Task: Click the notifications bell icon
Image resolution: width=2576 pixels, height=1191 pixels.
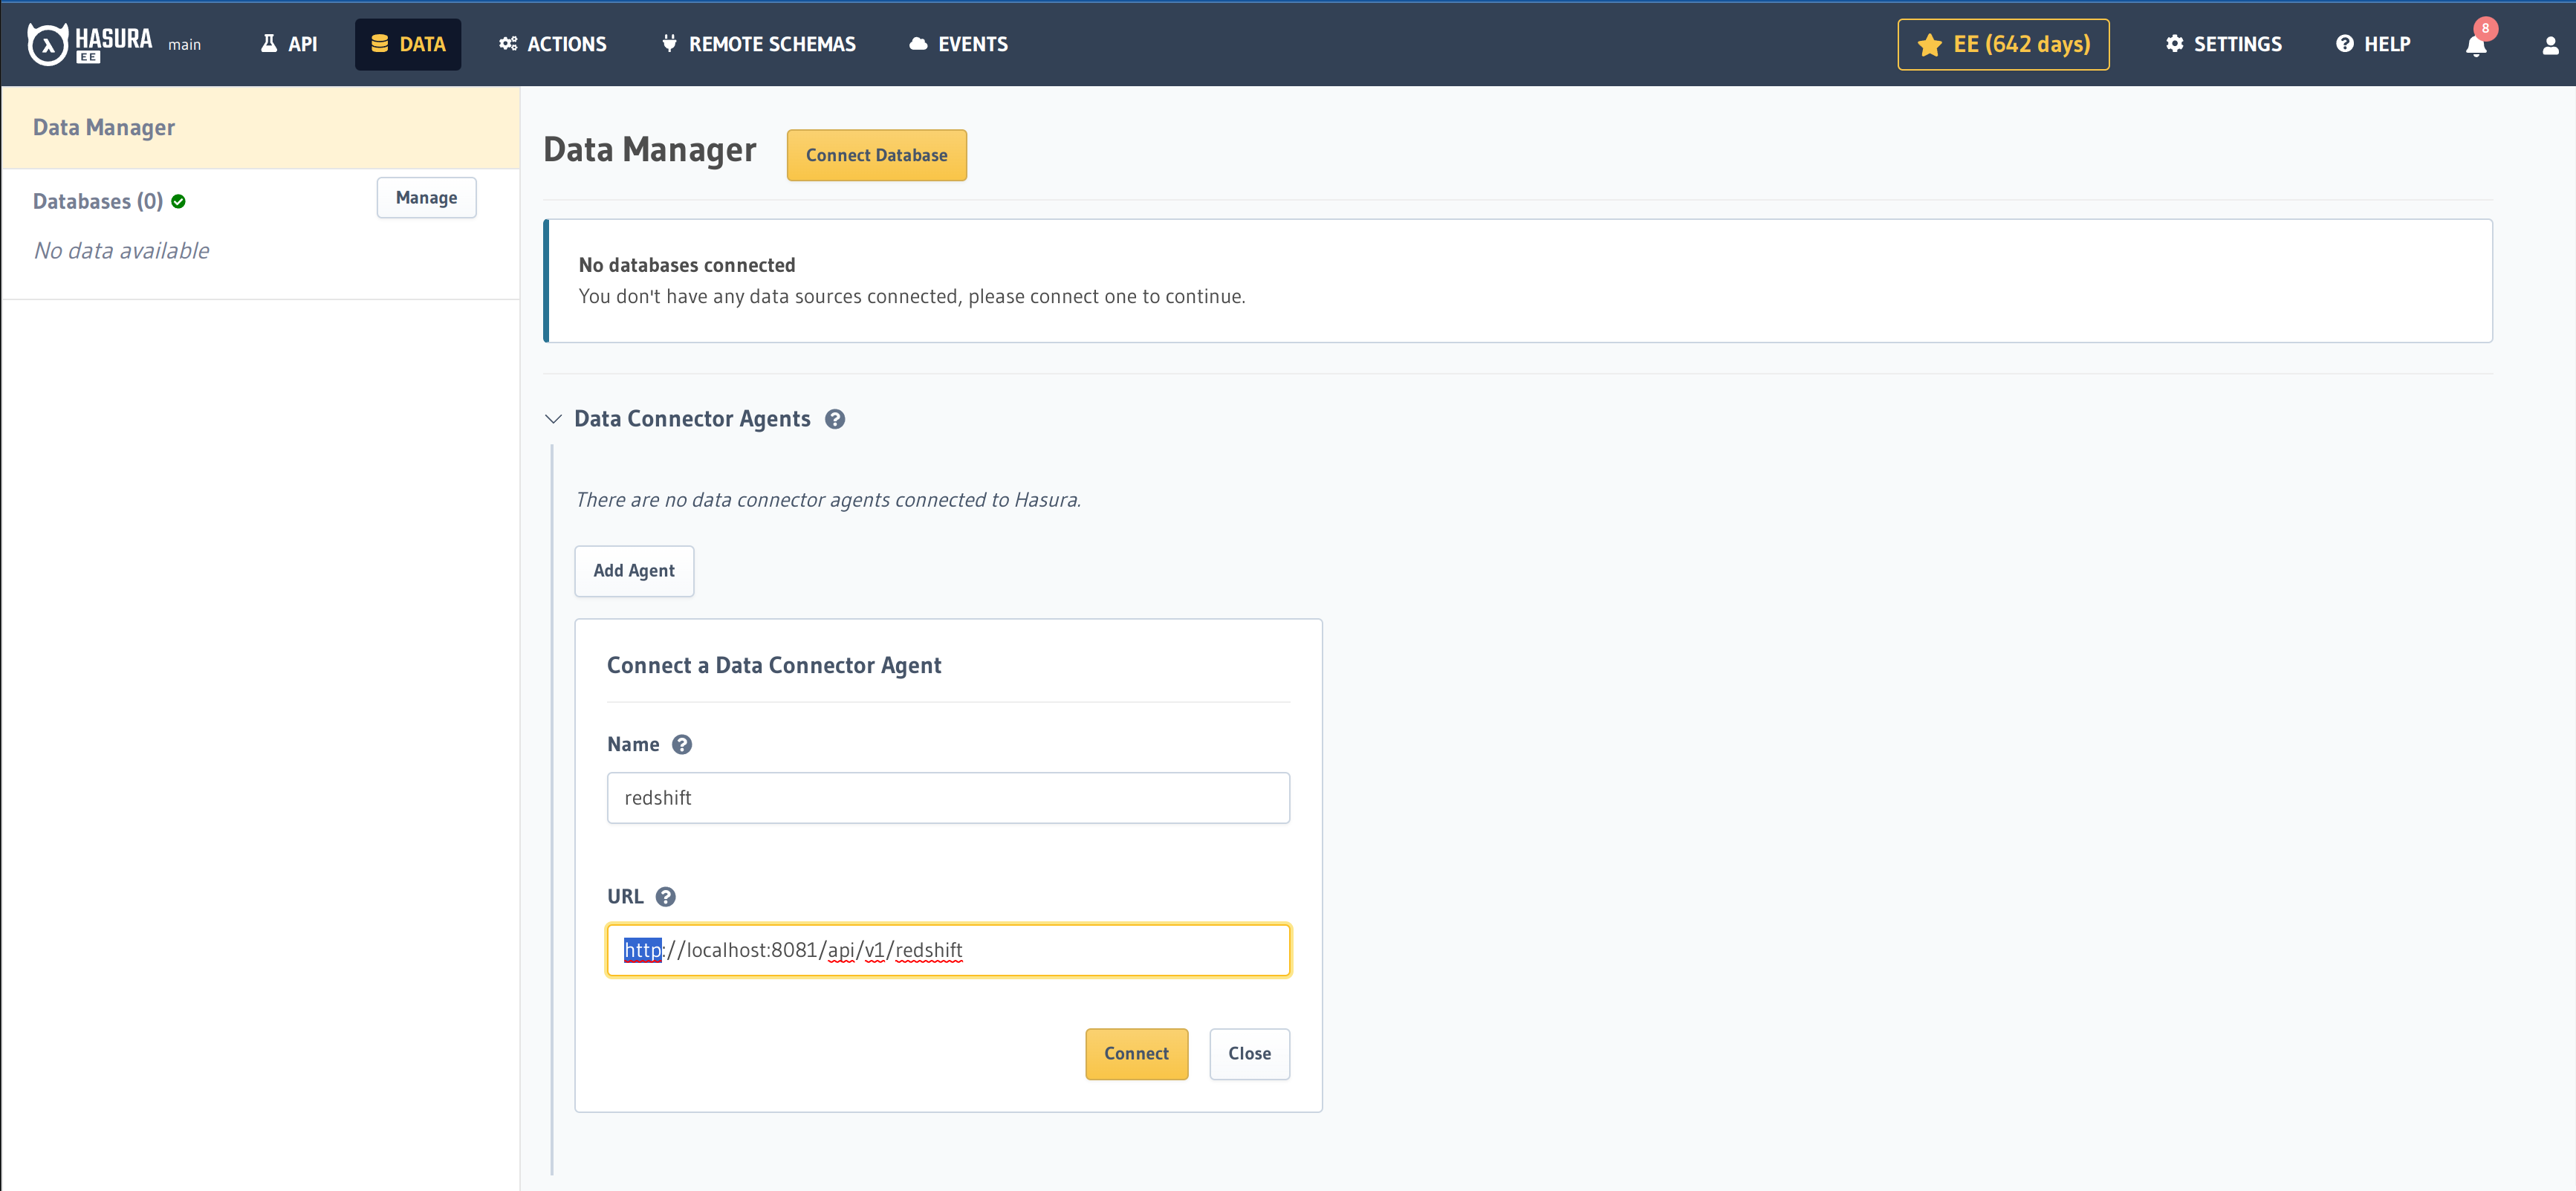Action: click(2474, 45)
